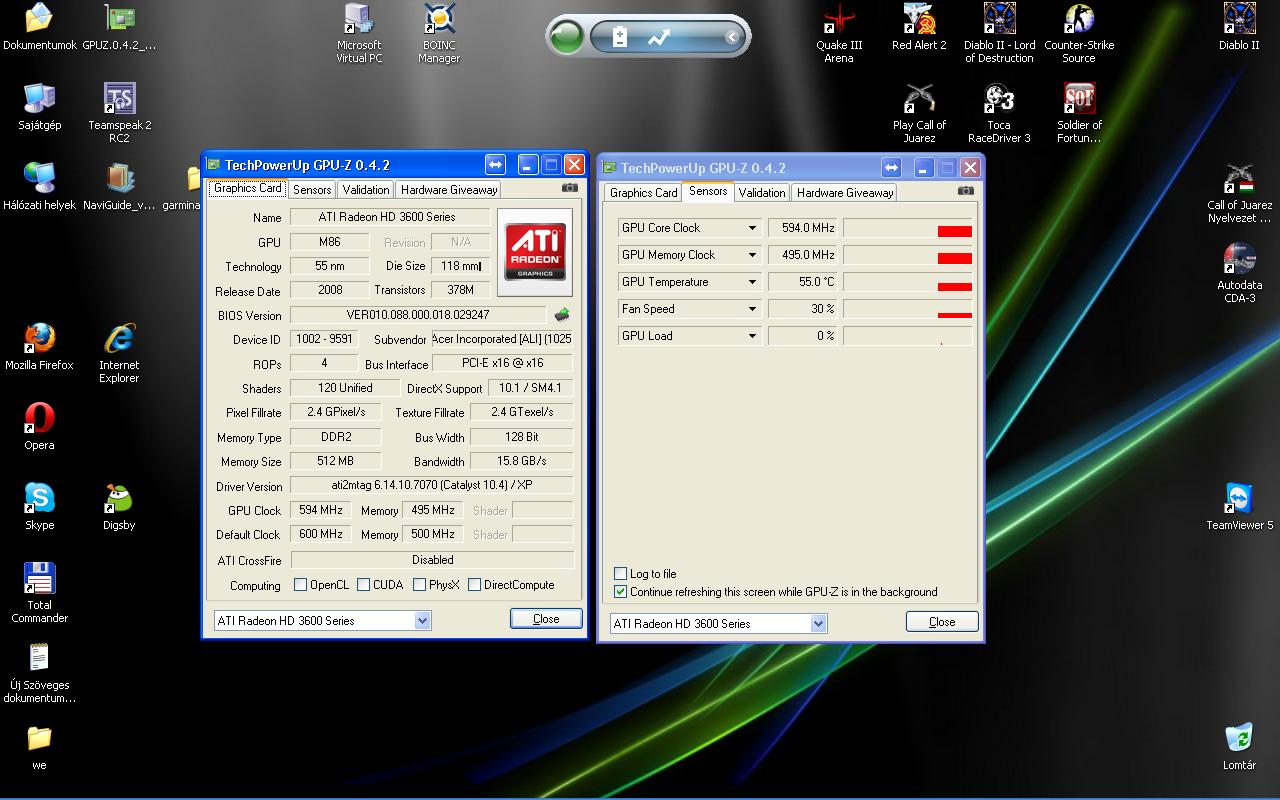Expand GPU Memory Clock sensor dropdown

[x=752, y=255]
